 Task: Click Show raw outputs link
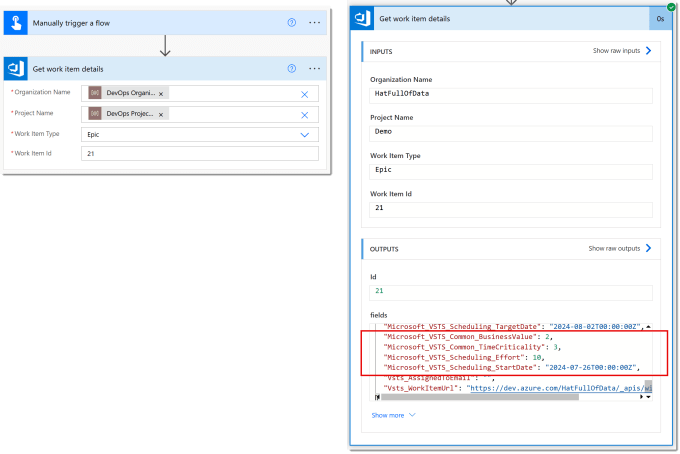tap(614, 248)
